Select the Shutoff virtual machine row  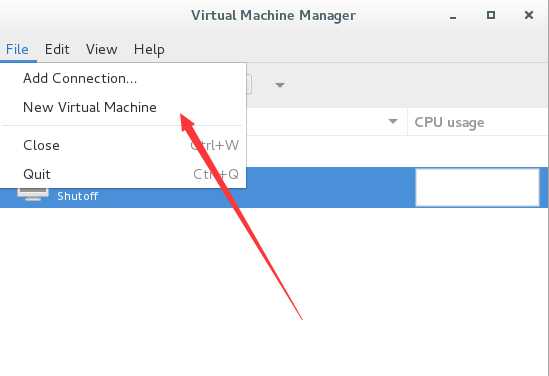click(x=274, y=188)
